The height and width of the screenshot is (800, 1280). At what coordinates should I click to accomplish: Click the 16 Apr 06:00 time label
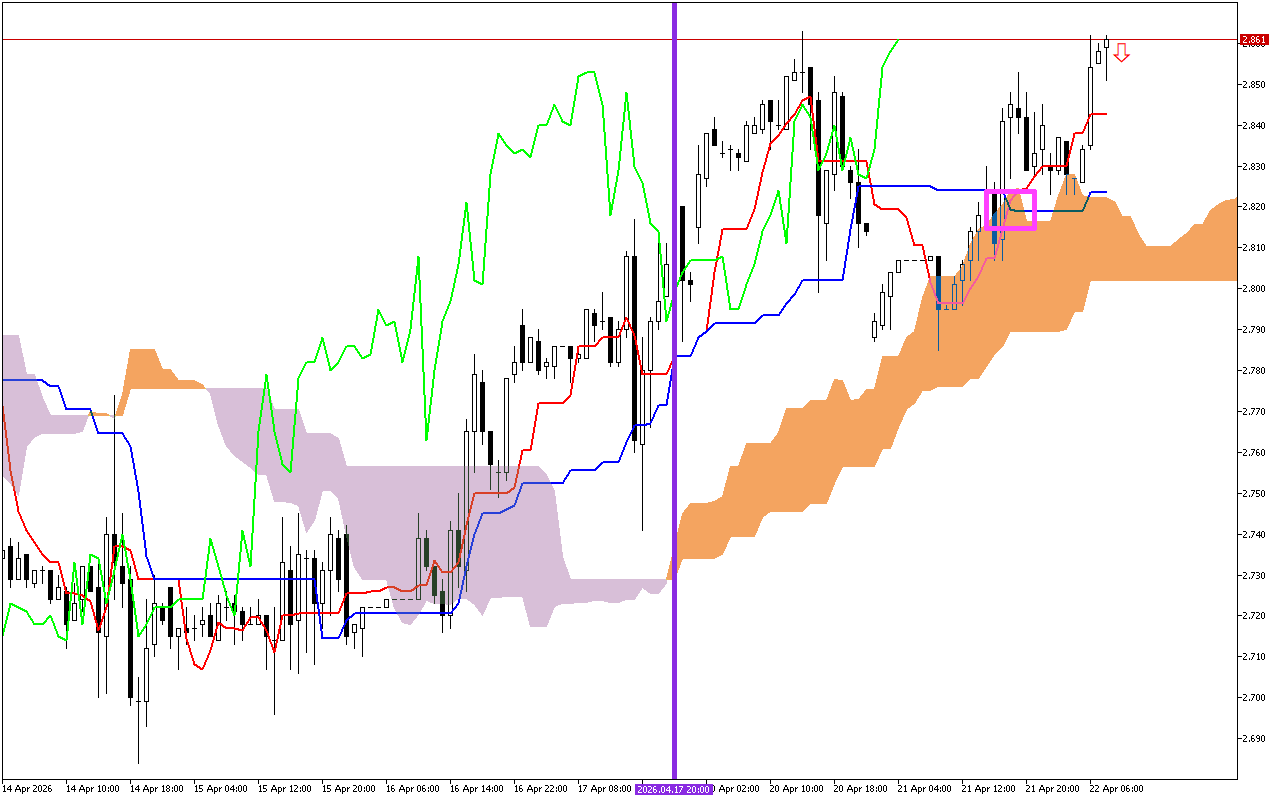(412, 789)
